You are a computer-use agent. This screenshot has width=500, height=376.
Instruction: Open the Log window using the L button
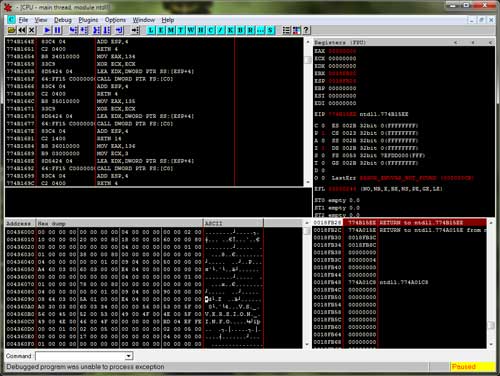[151, 30]
